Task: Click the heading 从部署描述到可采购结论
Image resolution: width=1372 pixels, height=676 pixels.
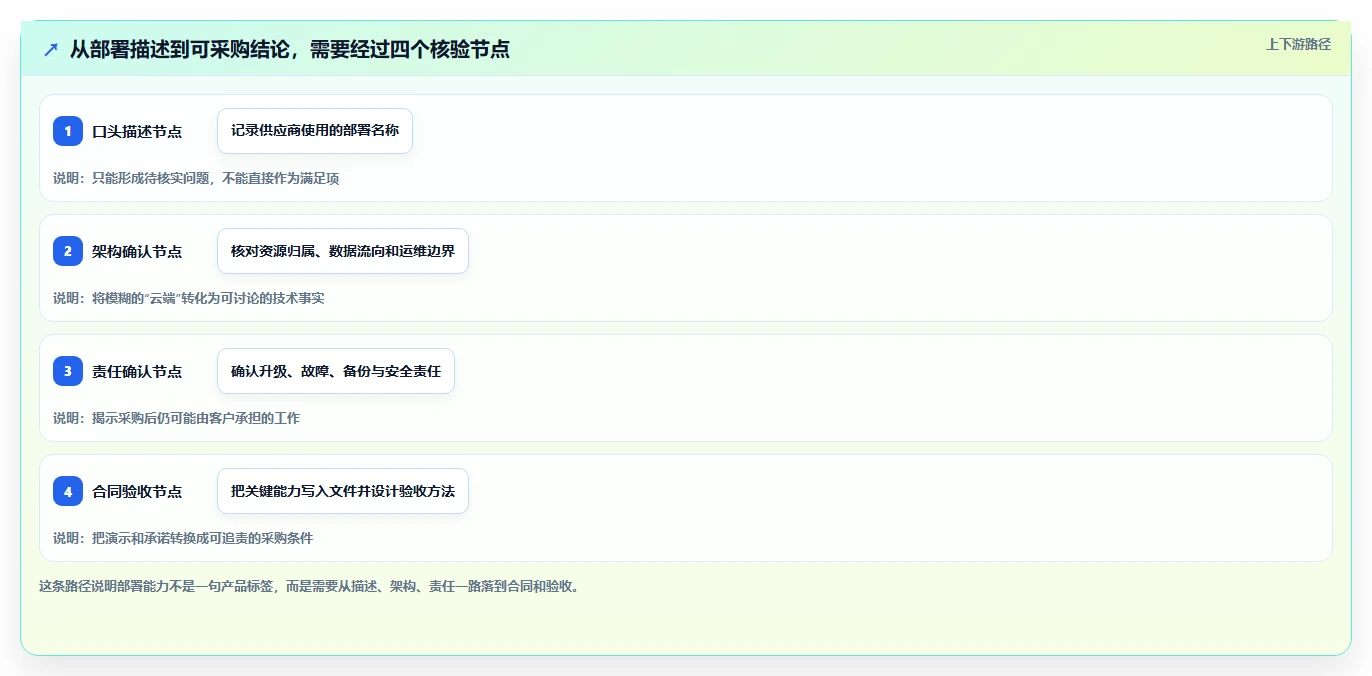Action: coord(290,49)
